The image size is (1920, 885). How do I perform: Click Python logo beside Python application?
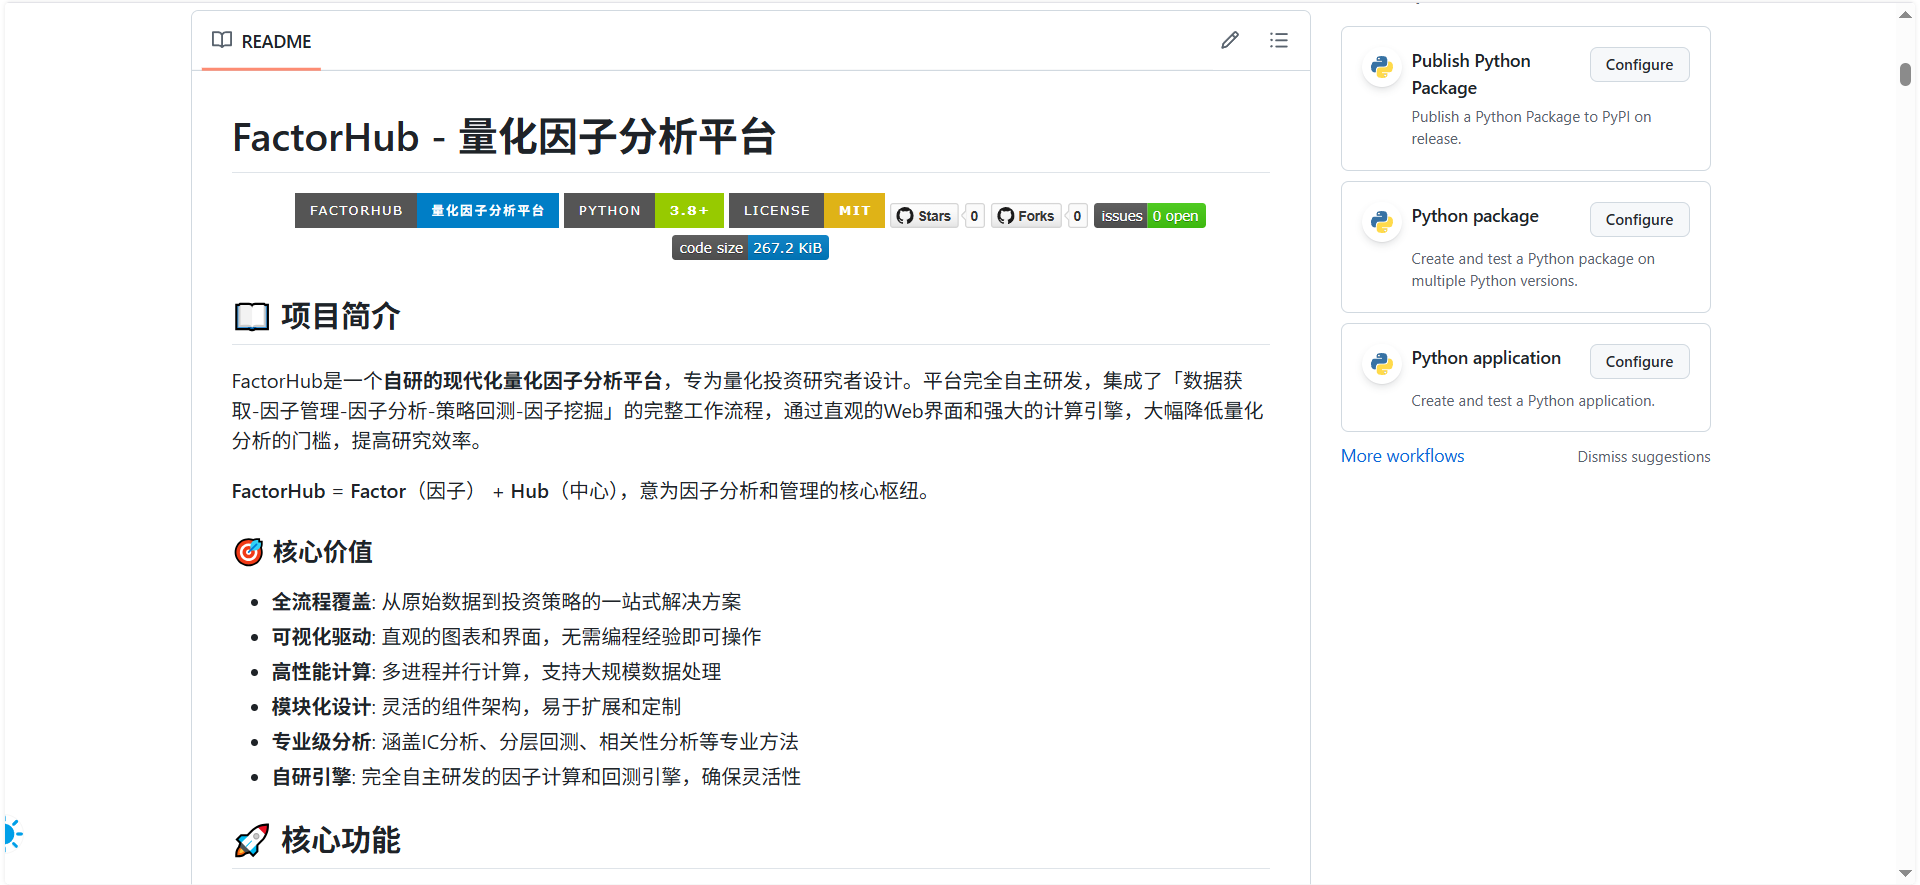pos(1382,364)
